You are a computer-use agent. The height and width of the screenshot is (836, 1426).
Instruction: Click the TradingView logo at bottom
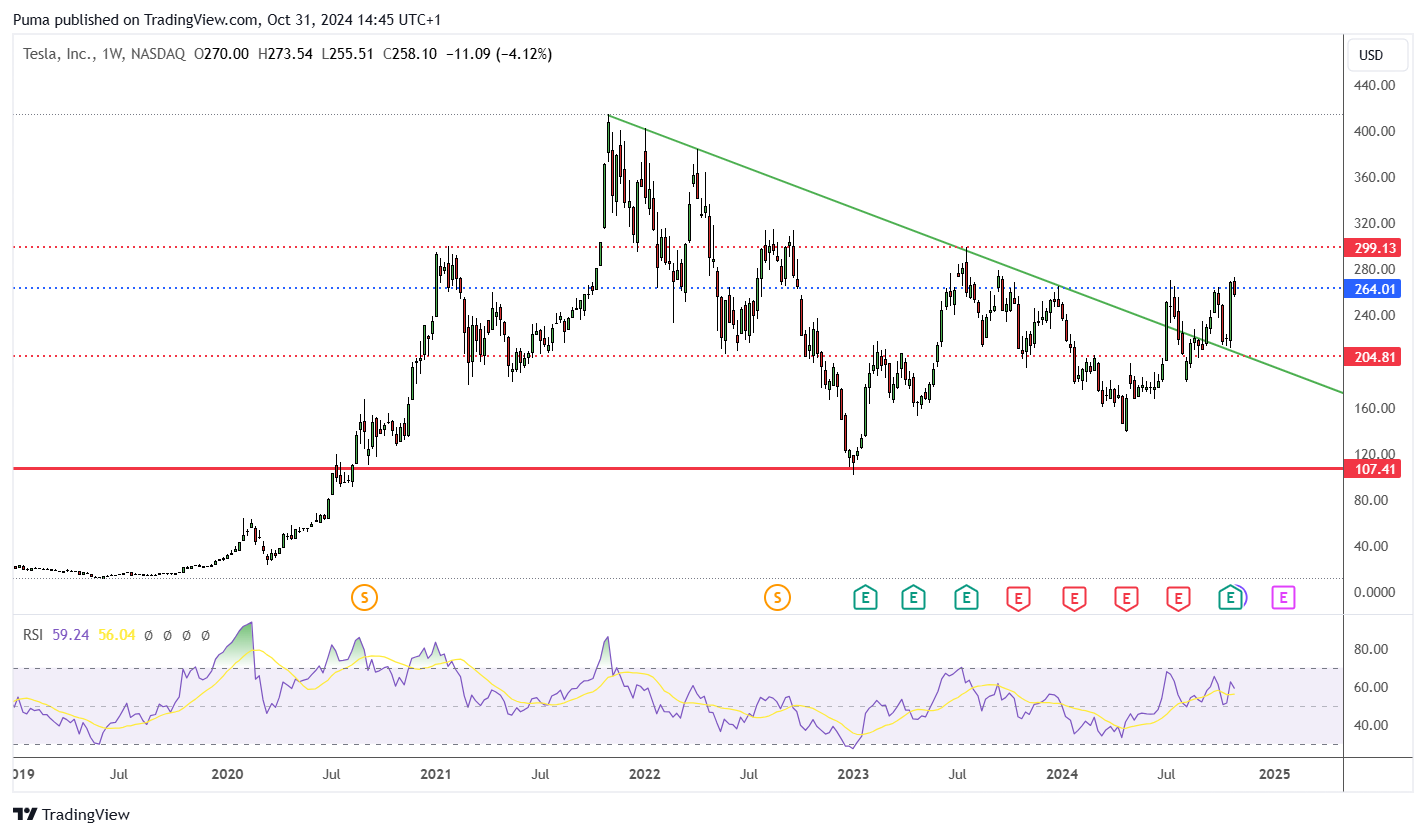click(71, 815)
